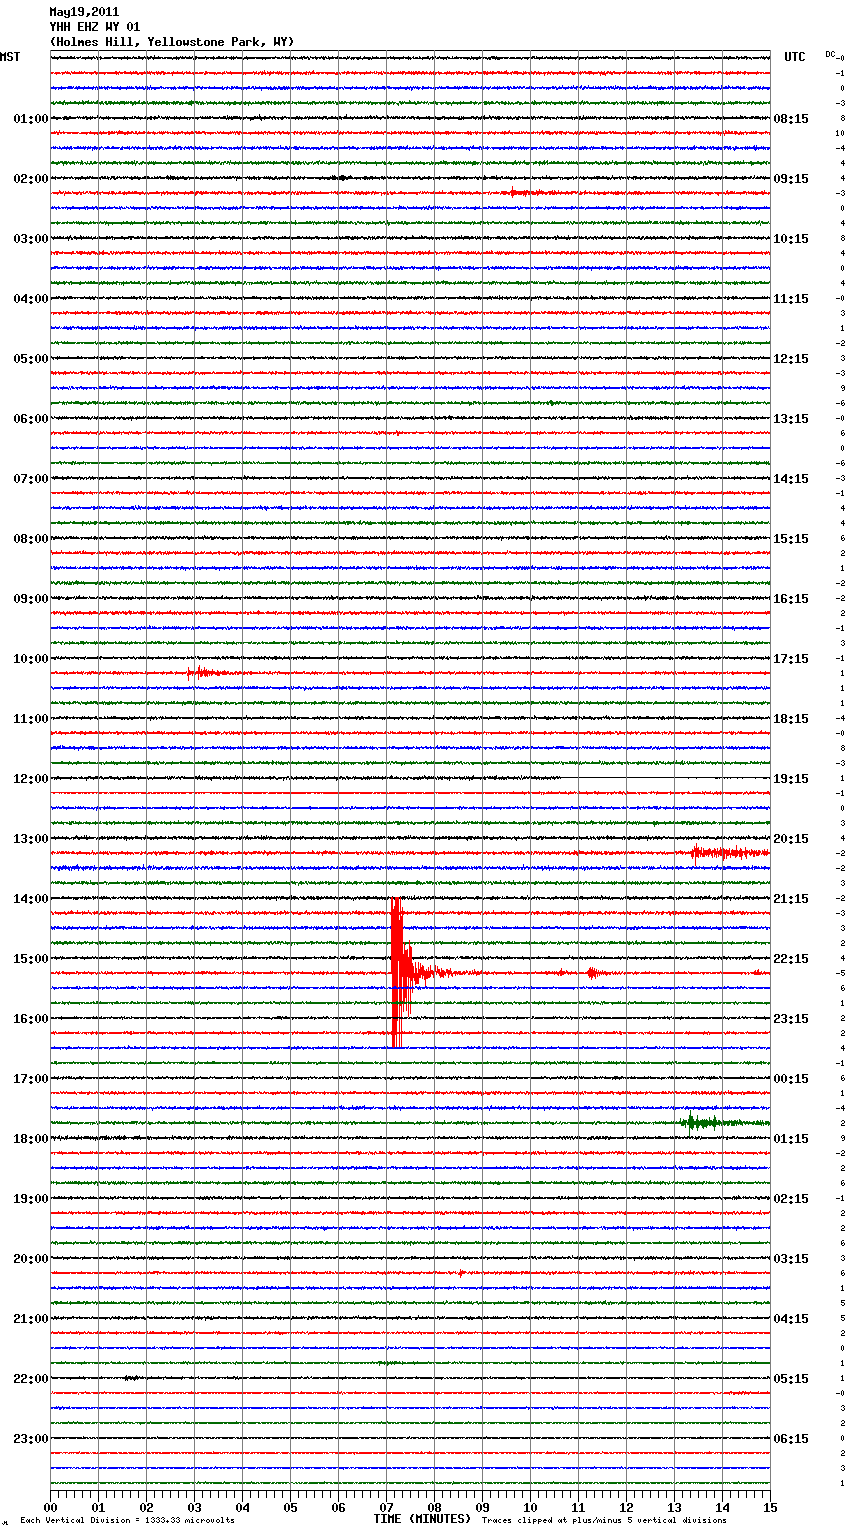The height and width of the screenshot is (1534, 850).
Task: Click the TIME (MINUTES) axis title
Action: 422,1519
